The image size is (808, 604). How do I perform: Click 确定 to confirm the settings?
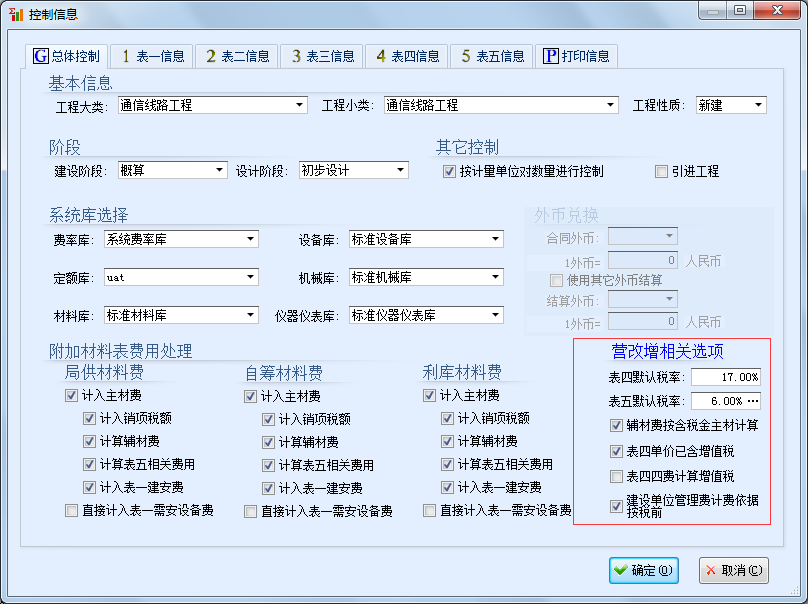pyautogui.click(x=643, y=570)
